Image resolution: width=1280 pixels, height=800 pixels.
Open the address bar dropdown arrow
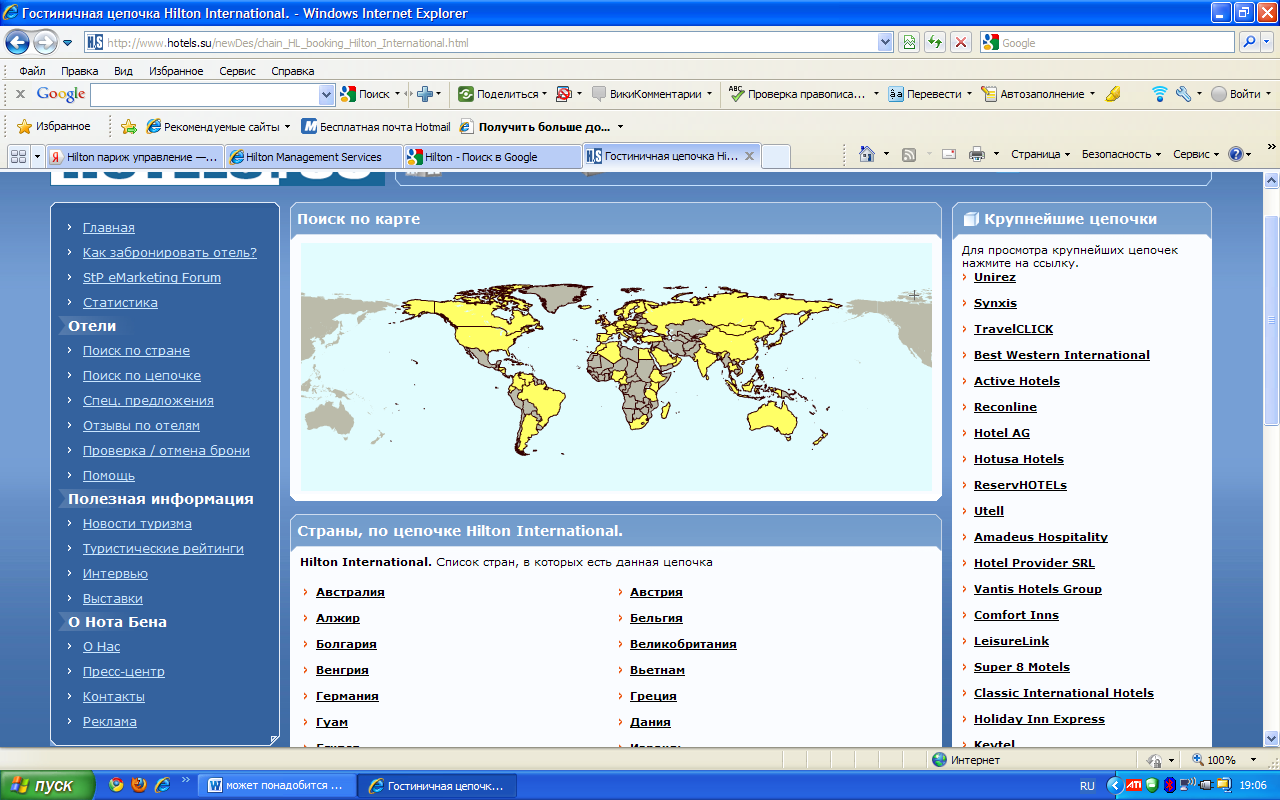click(885, 43)
